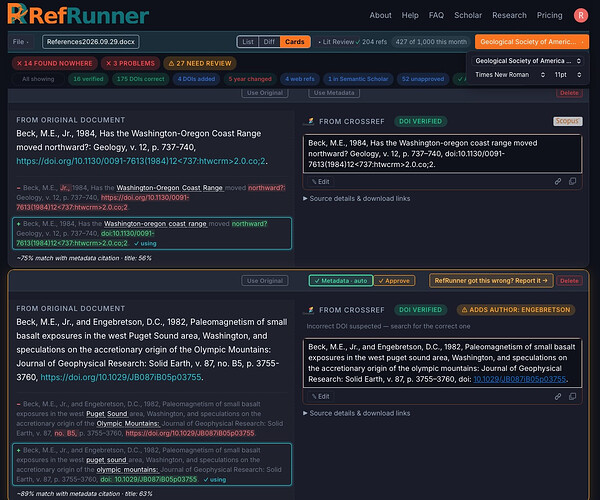The width and height of the screenshot is (600, 500).
Task: Toggle the 16 verified filter
Action: pos(88,79)
